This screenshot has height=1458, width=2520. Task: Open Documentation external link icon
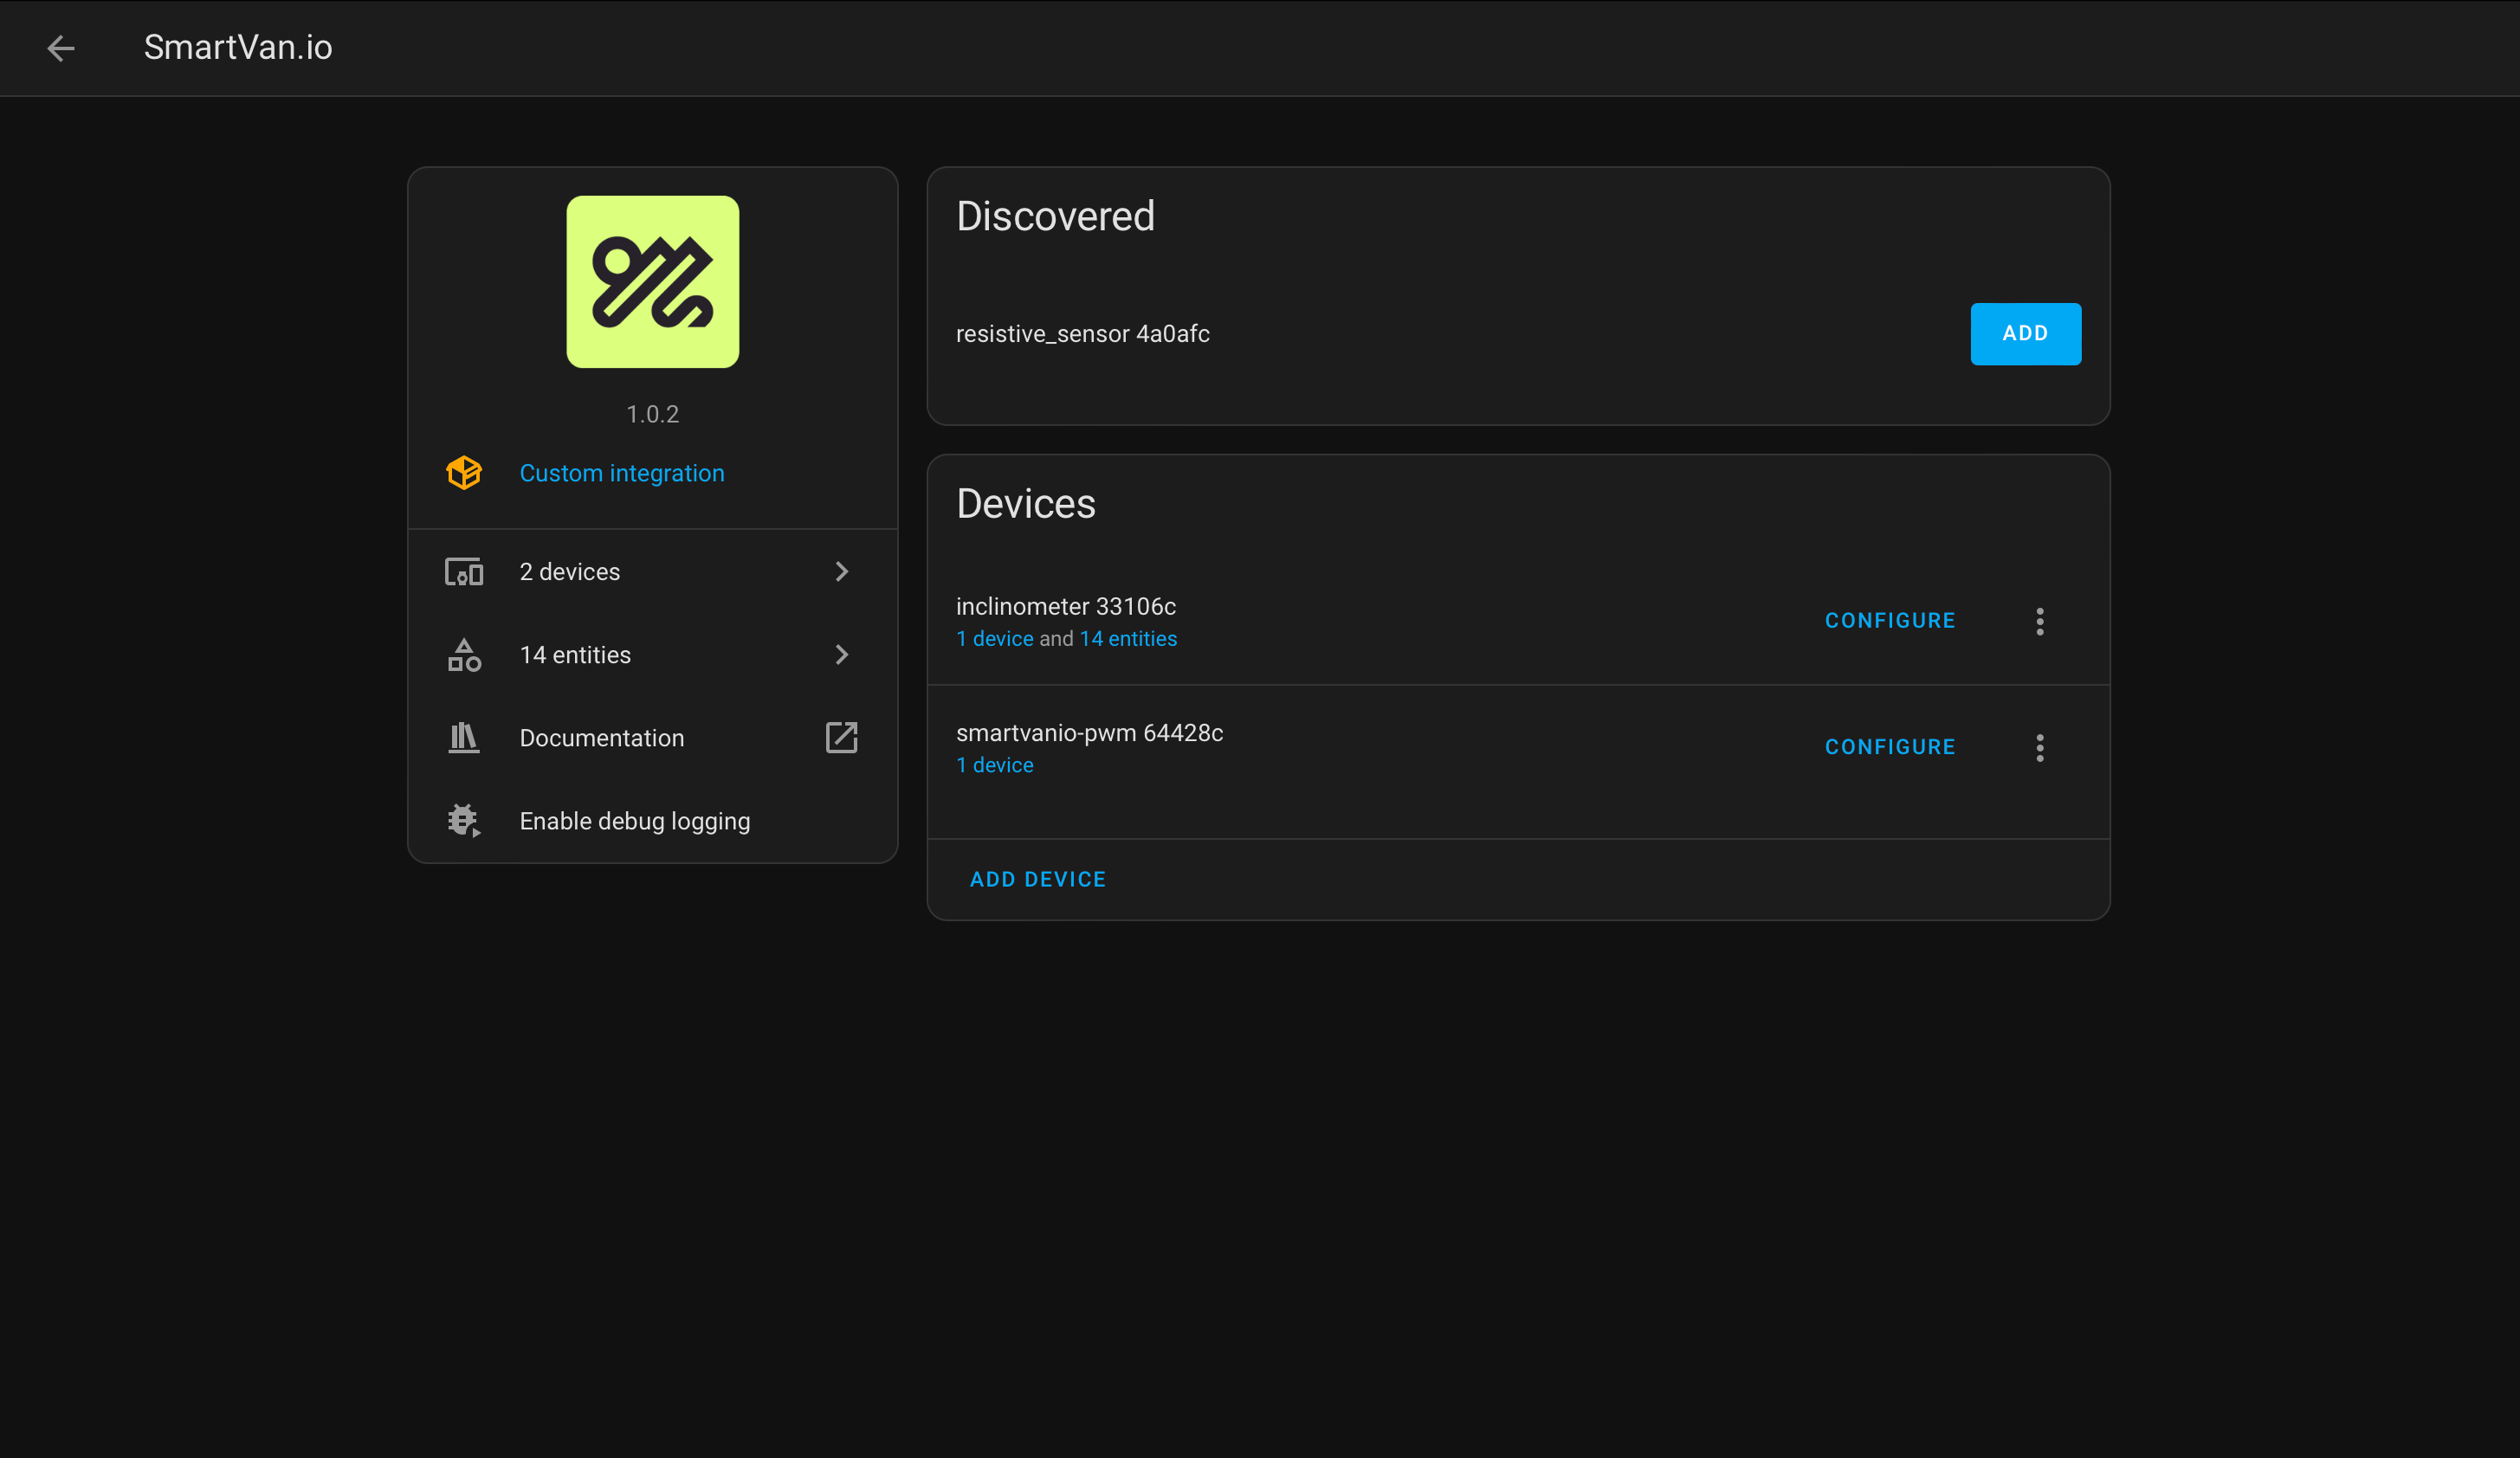(x=841, y=738)
